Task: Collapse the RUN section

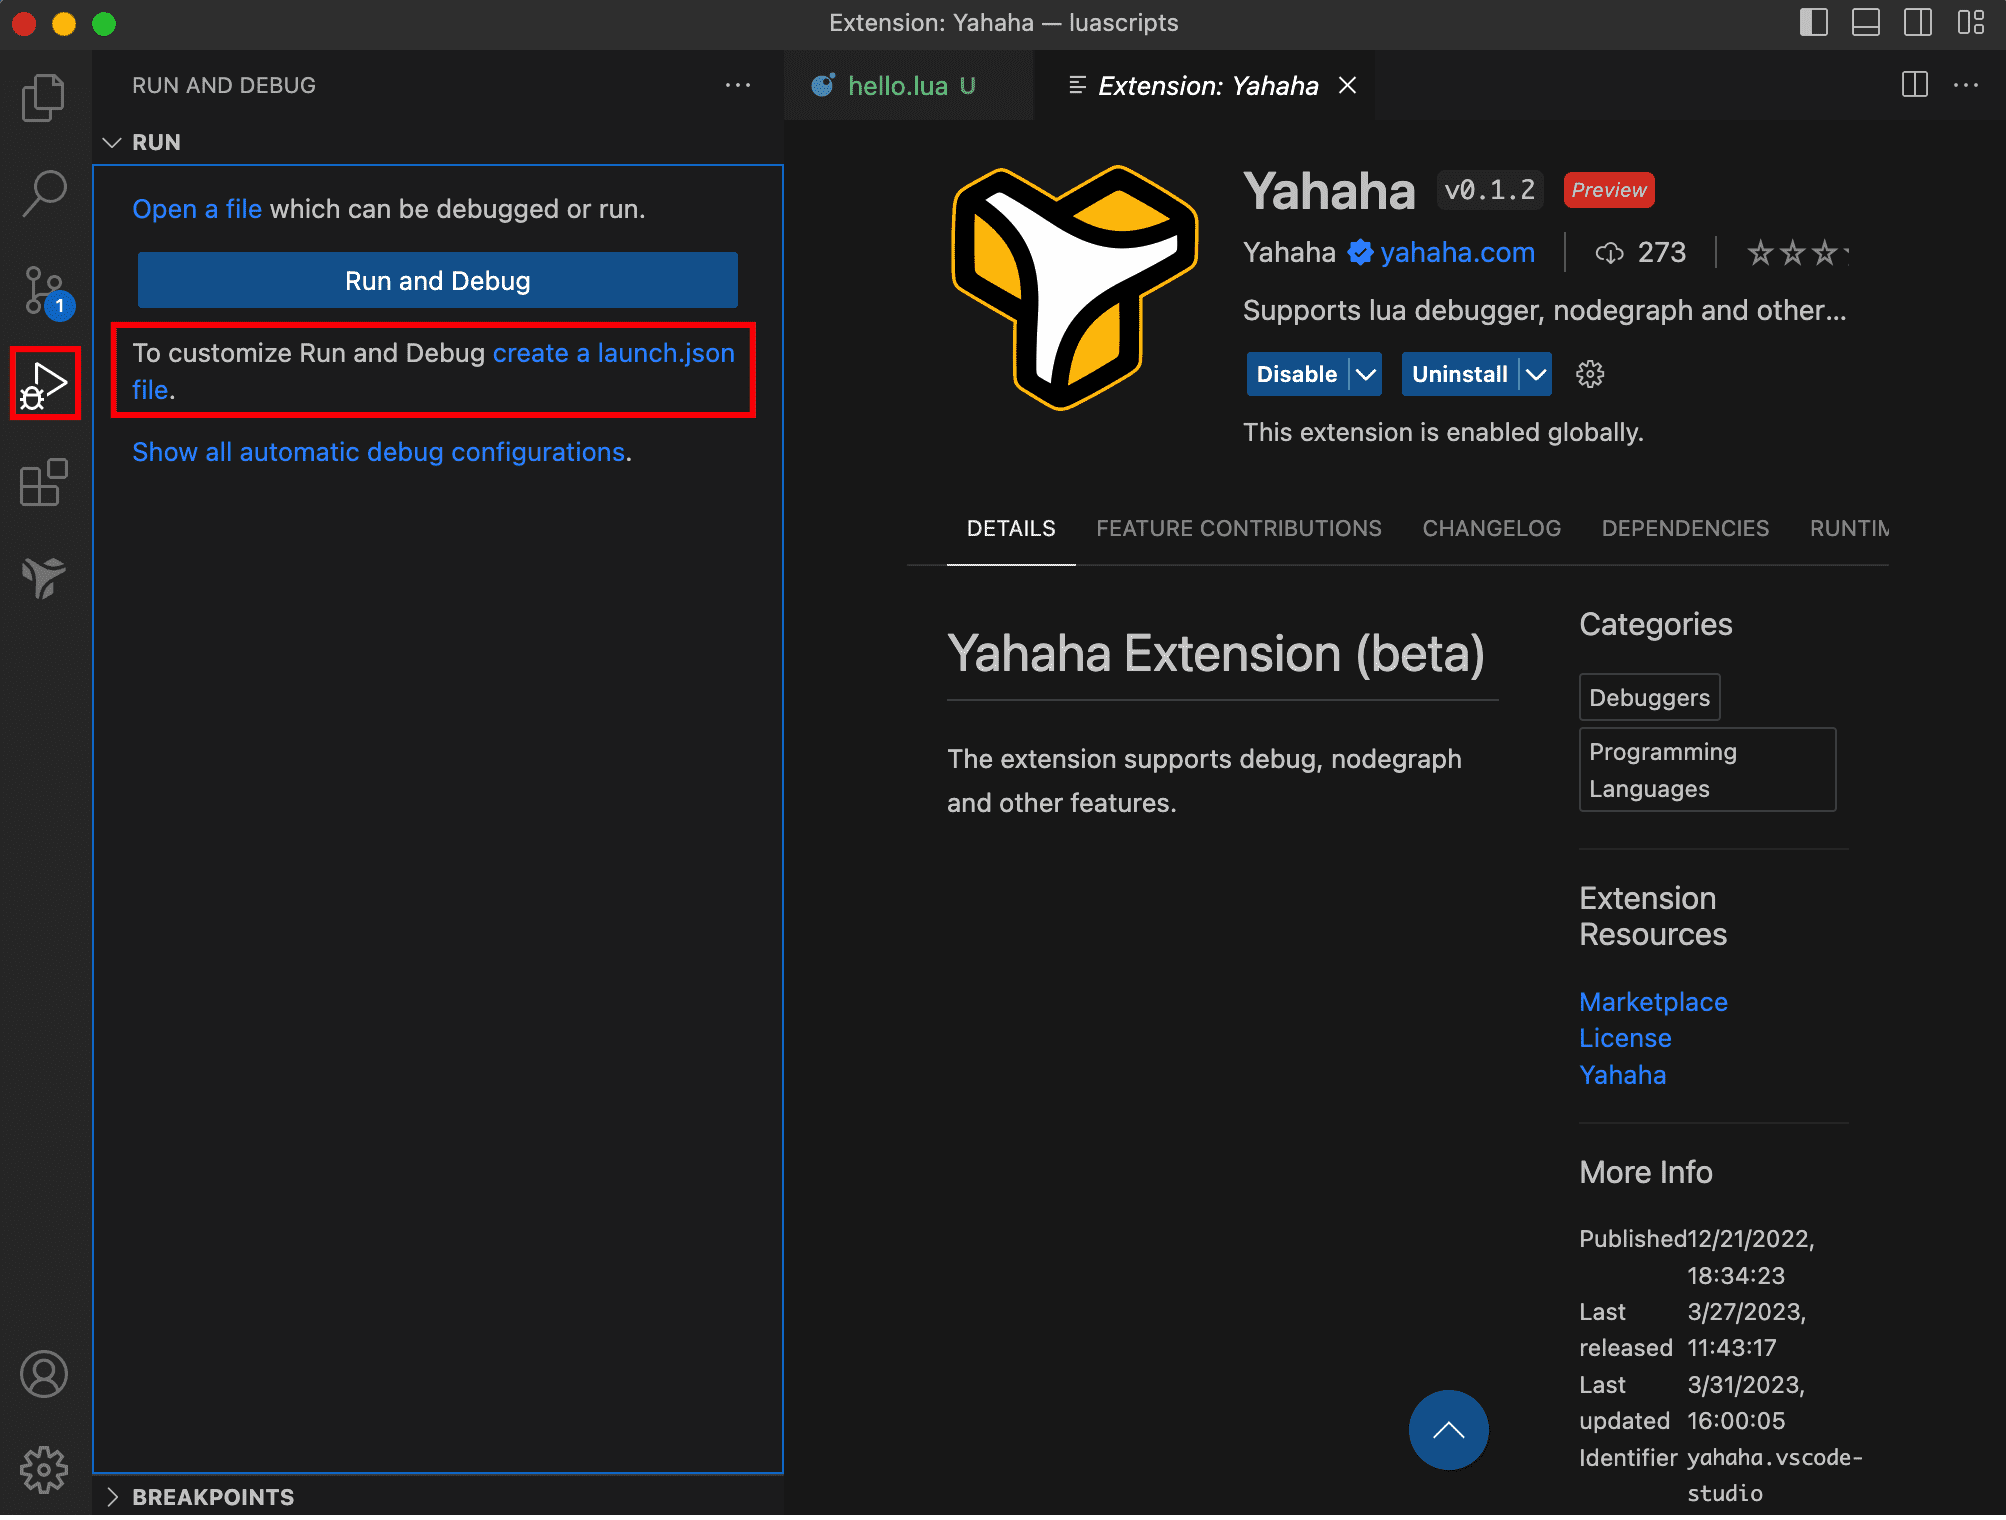Action: pos(113,142)
